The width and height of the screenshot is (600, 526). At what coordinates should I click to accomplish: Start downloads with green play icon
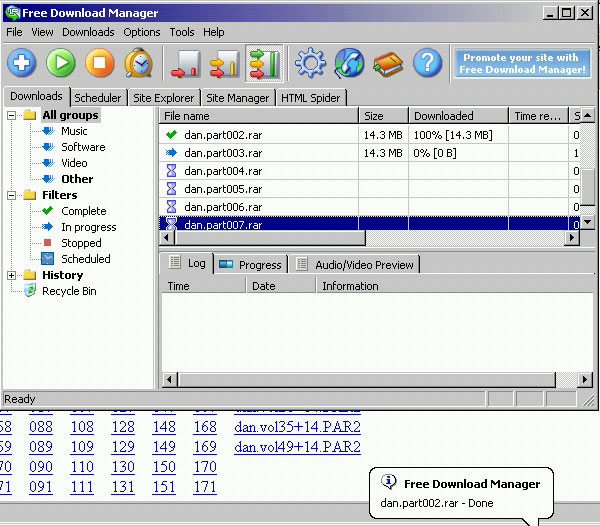tap(60, 63)
